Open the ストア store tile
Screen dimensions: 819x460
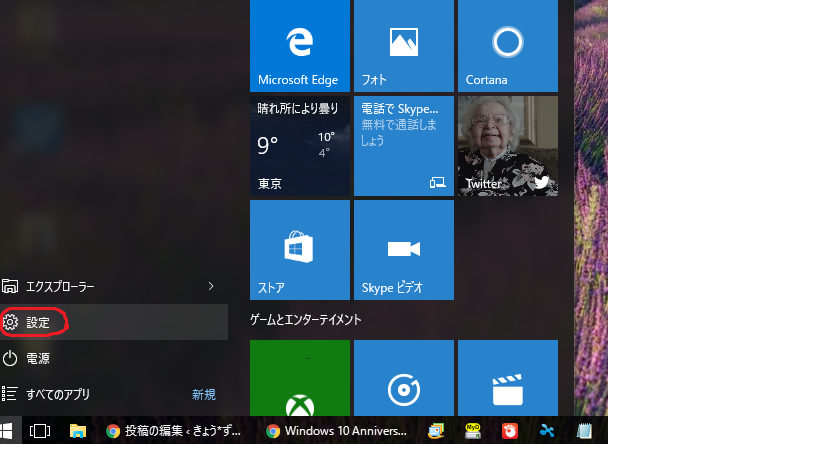click(300, 250)
